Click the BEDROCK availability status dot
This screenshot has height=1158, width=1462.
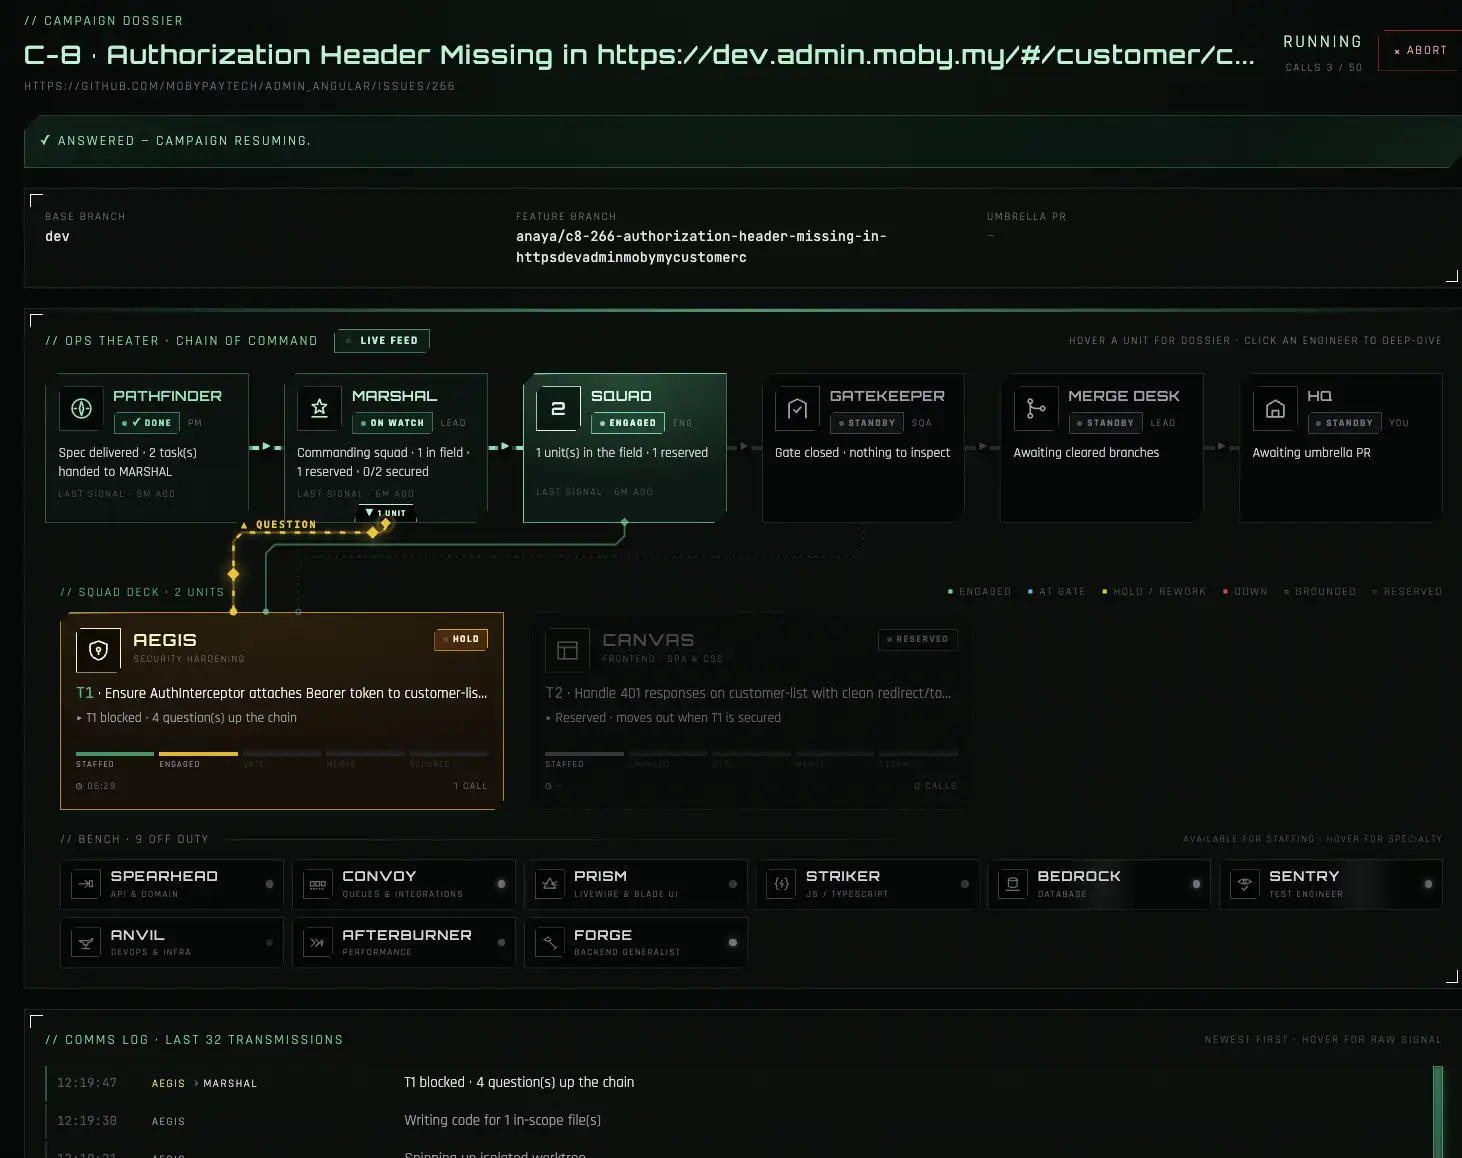(1196, 884)
